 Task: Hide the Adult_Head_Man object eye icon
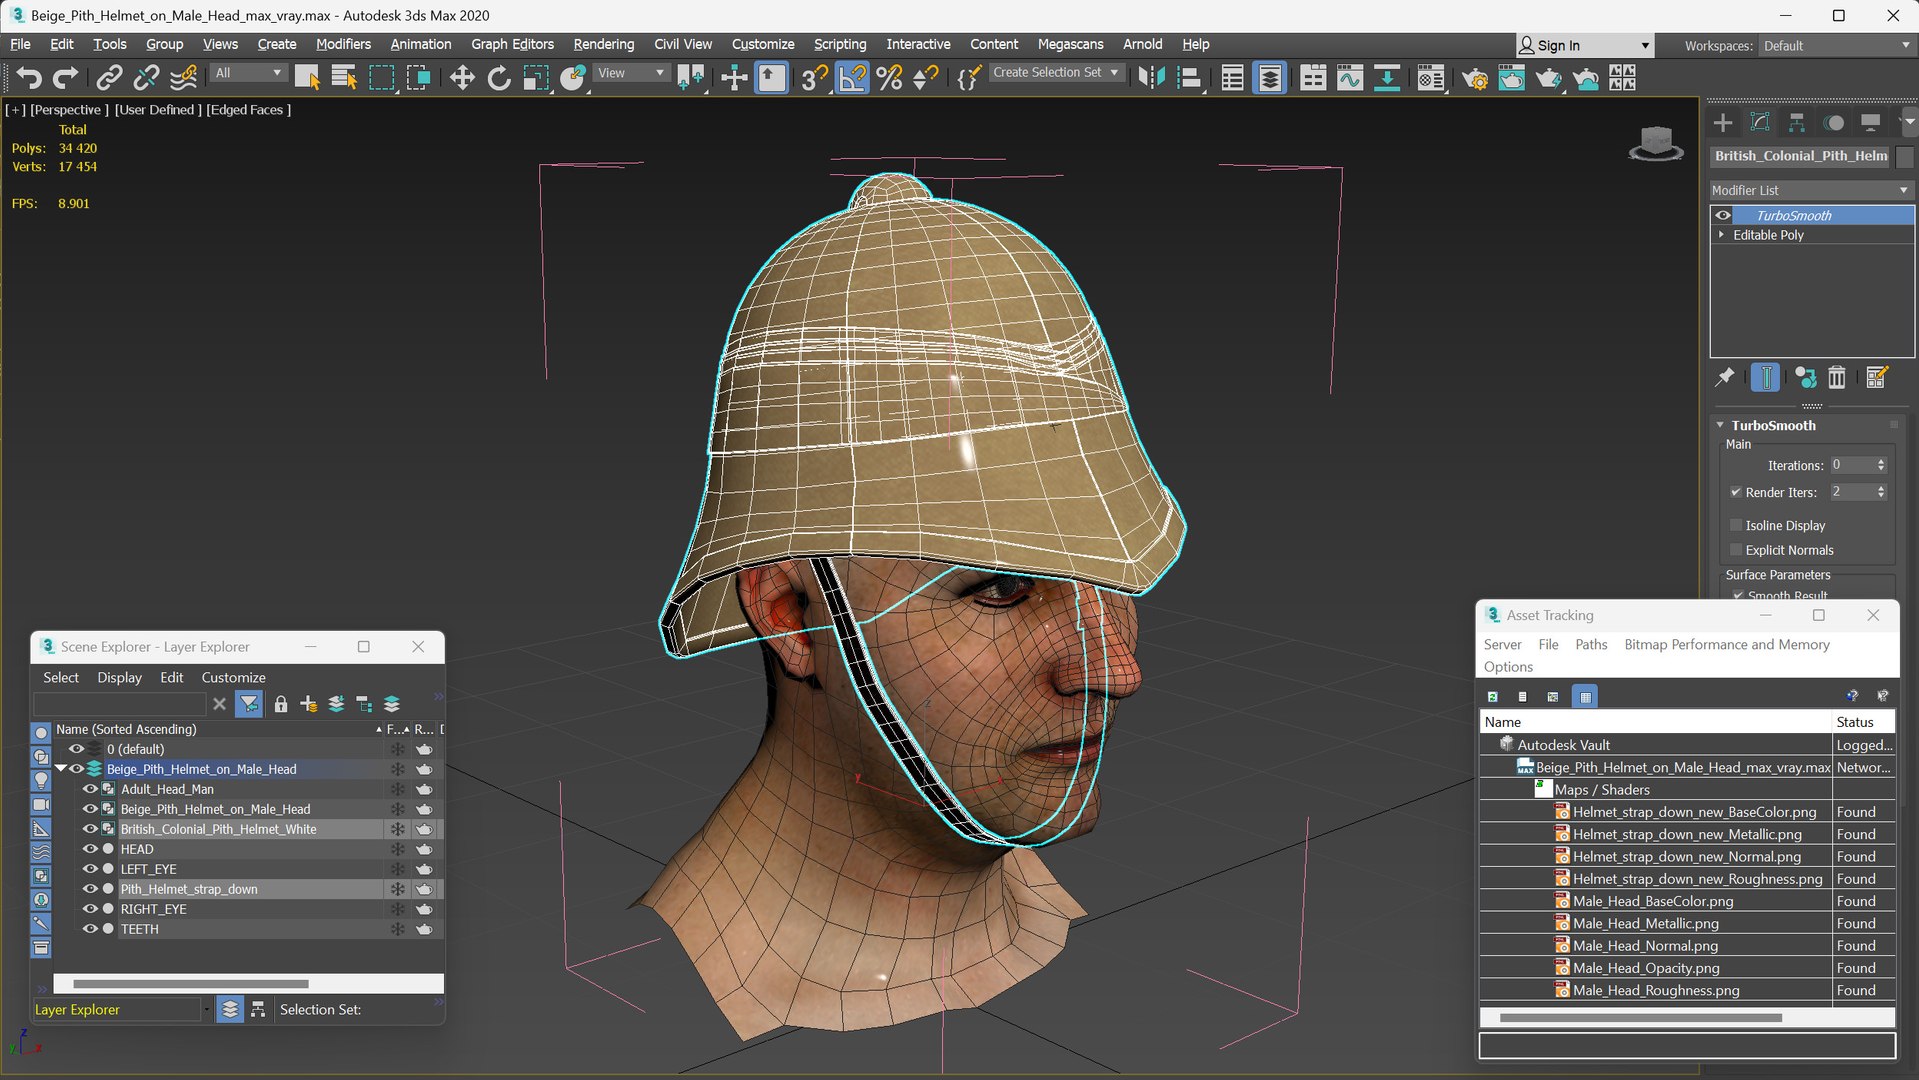coord(90,789)
